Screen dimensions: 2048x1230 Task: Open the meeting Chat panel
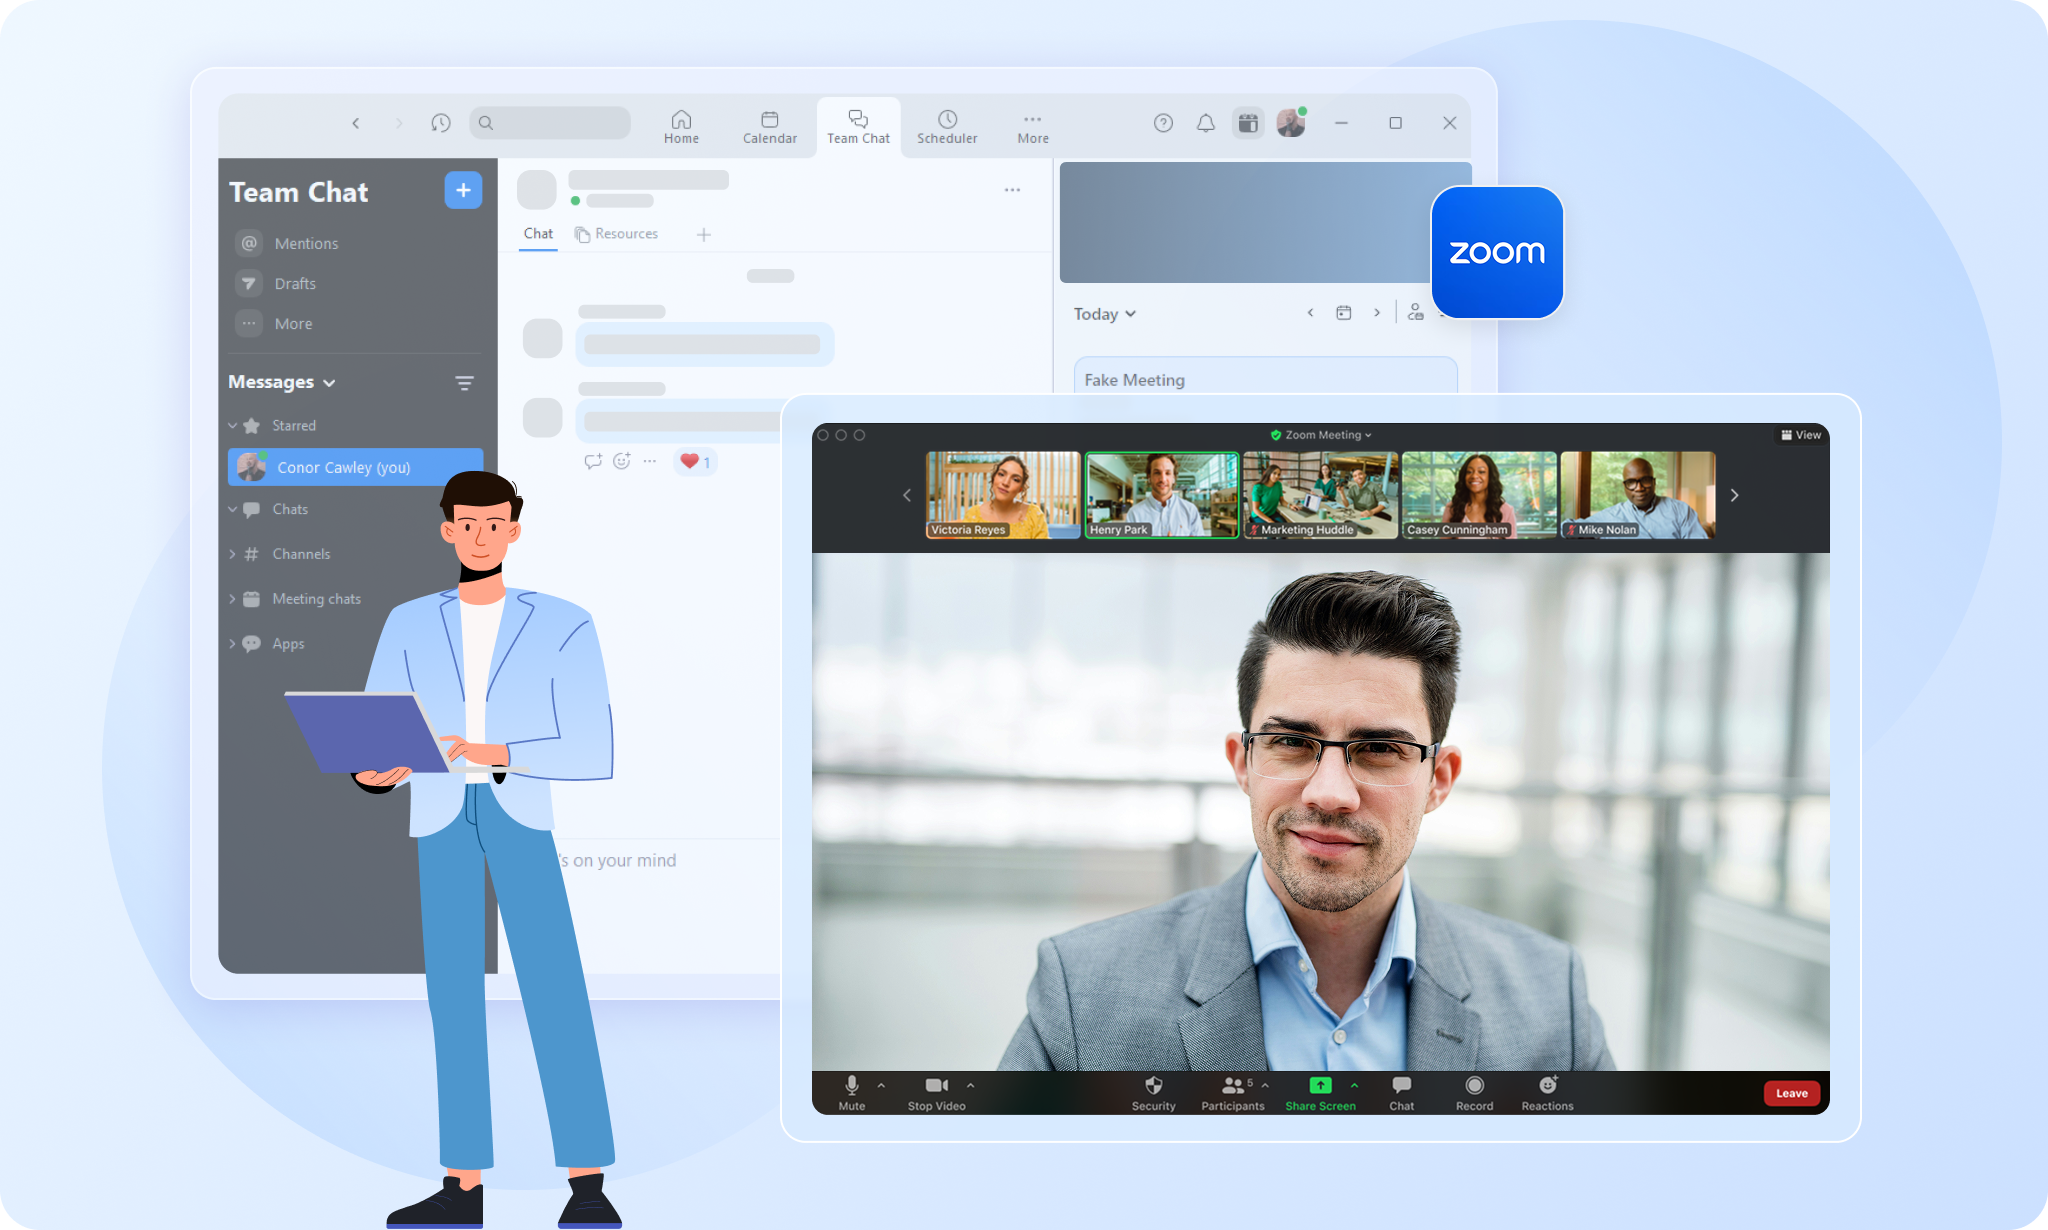coord(1402,1093)
